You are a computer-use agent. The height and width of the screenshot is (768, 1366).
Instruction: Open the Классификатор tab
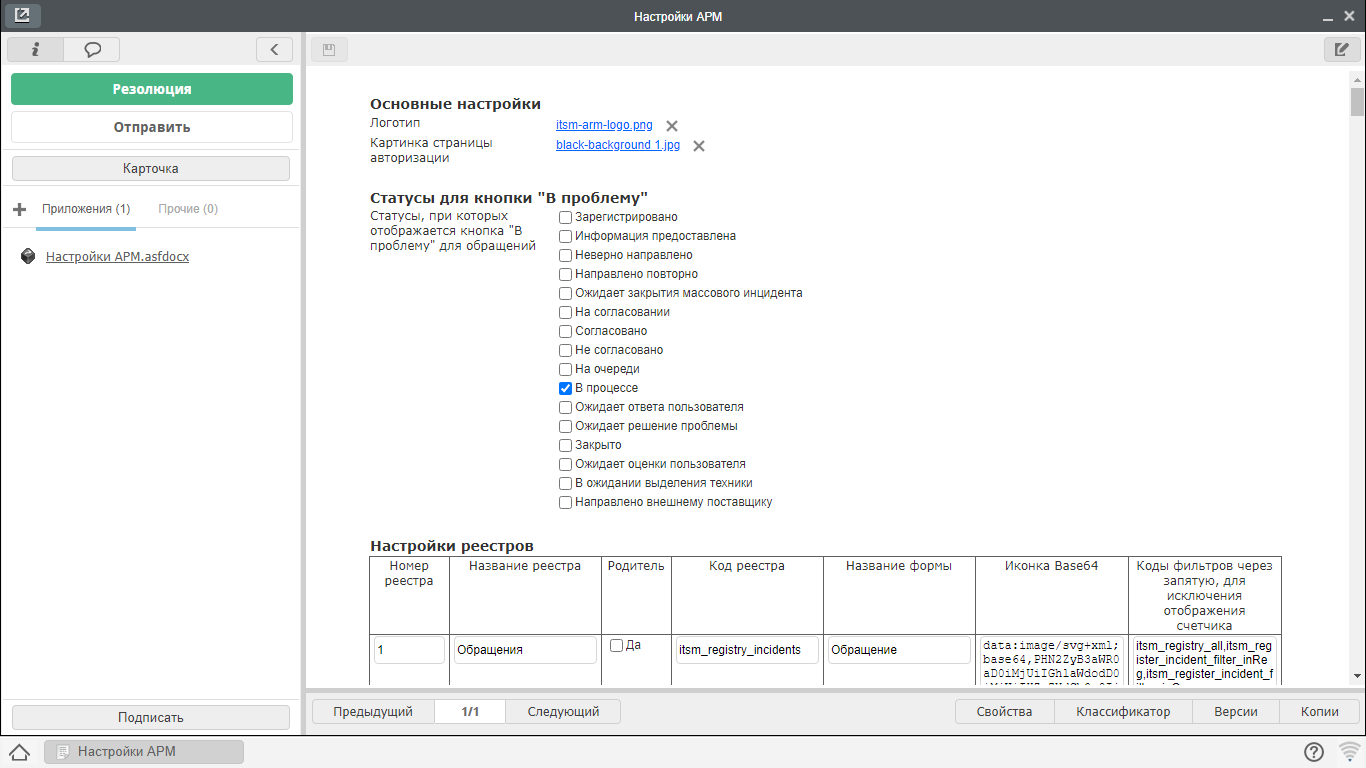click(x=1123, y=712)
